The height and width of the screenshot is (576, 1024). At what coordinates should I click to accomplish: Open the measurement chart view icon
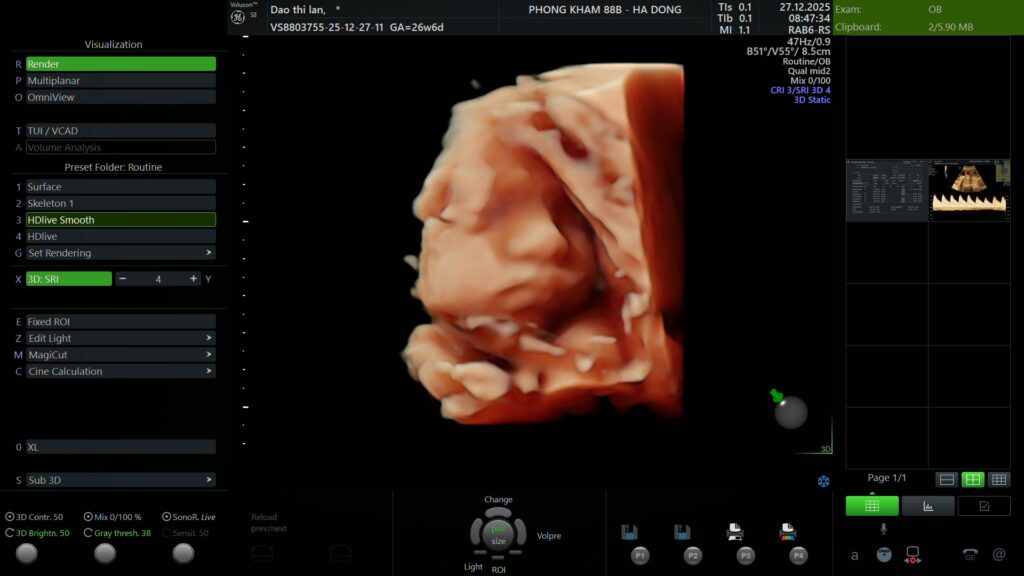coord(928,506)
